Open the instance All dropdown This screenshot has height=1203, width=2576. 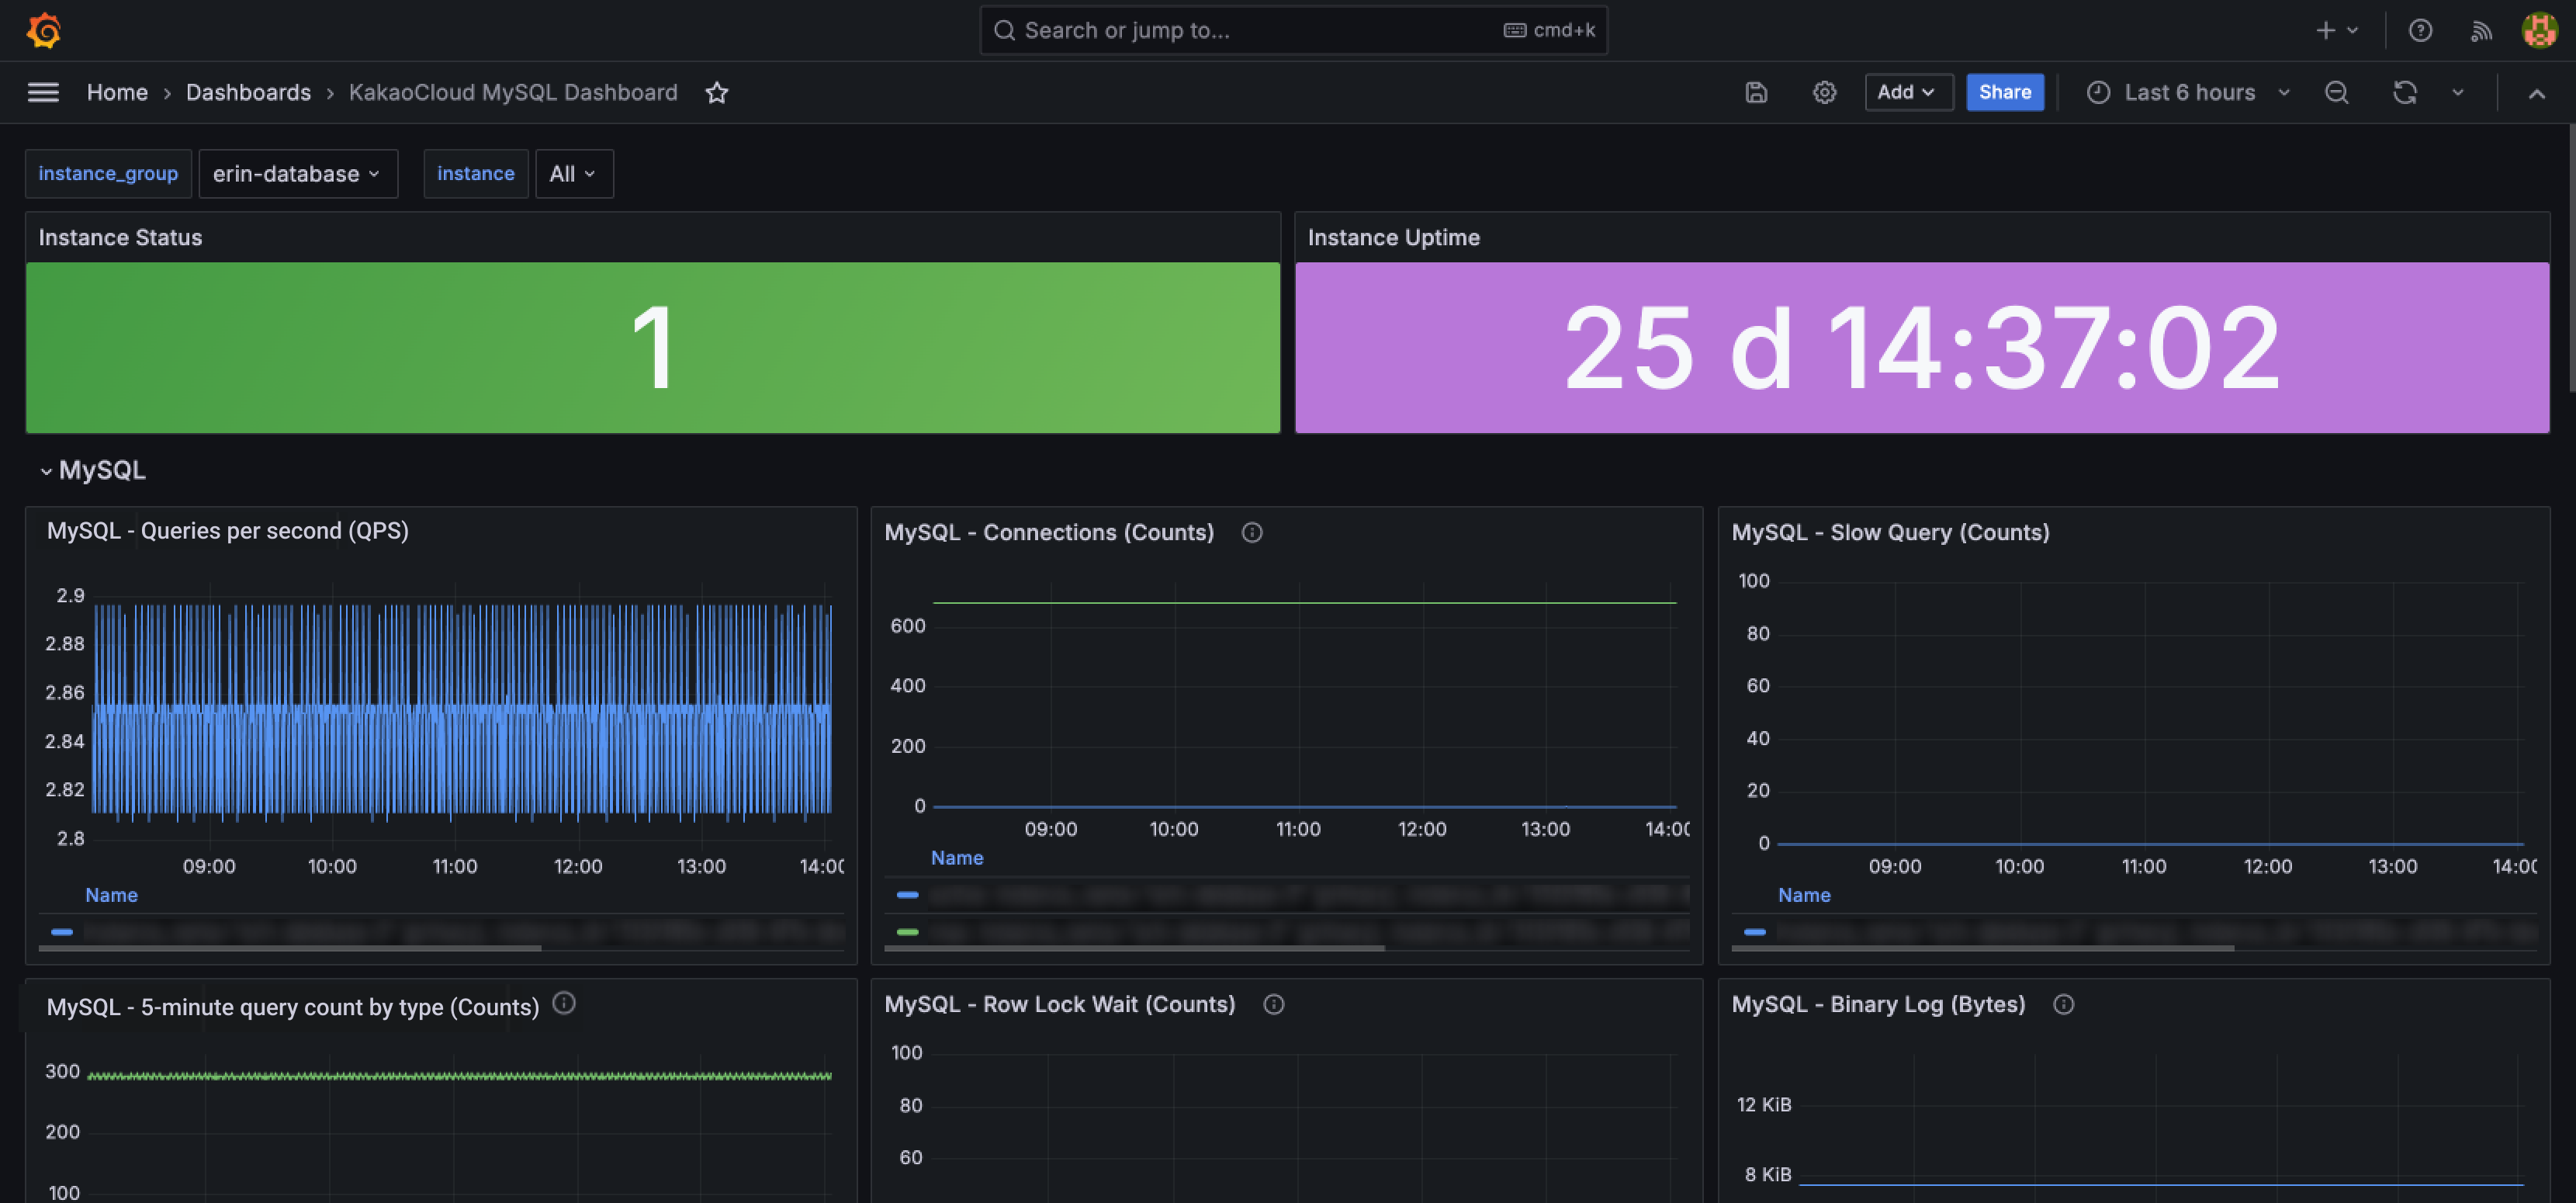click(x=573, y=173)
